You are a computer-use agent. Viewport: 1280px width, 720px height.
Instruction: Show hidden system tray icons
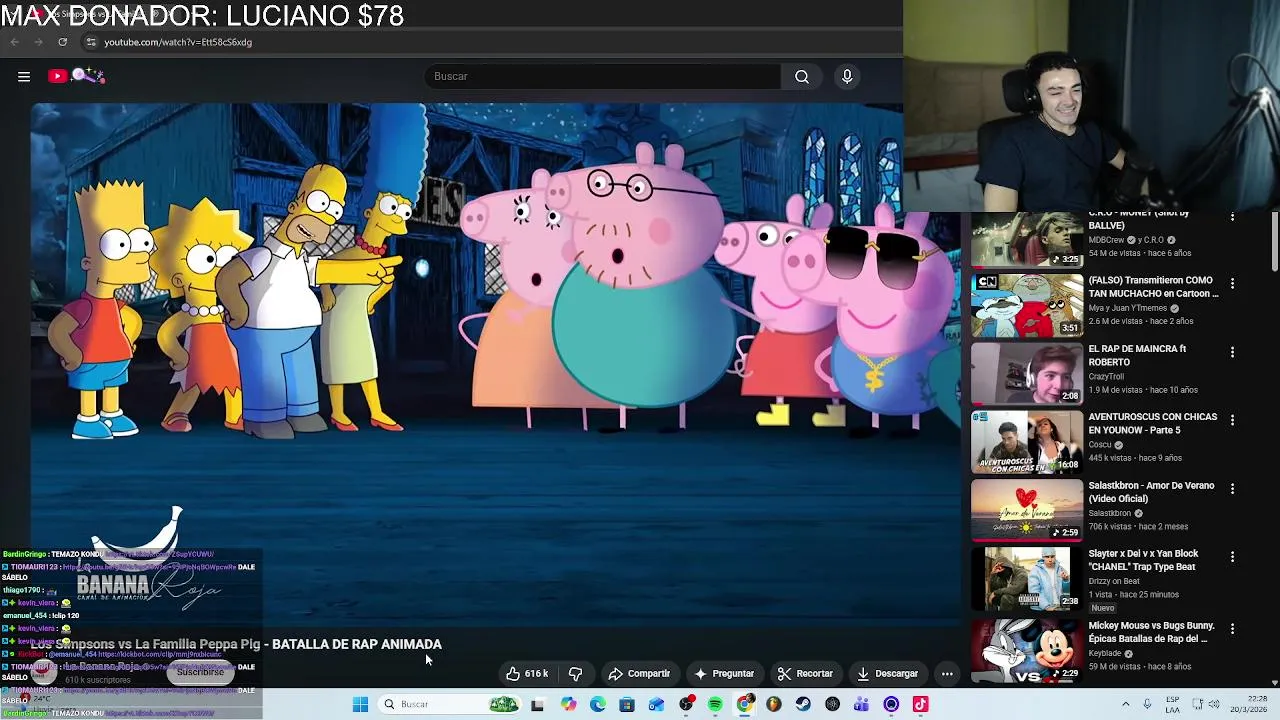[1125, 704]
